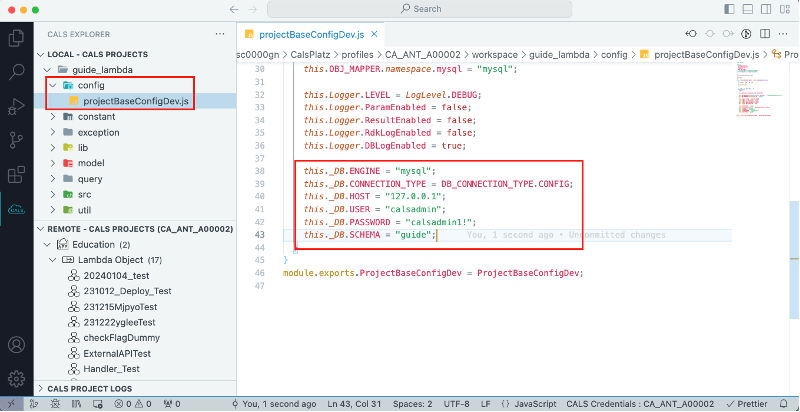Click the guide_lambda breadcrumb segment
The image size is (800, 412).
559,55
